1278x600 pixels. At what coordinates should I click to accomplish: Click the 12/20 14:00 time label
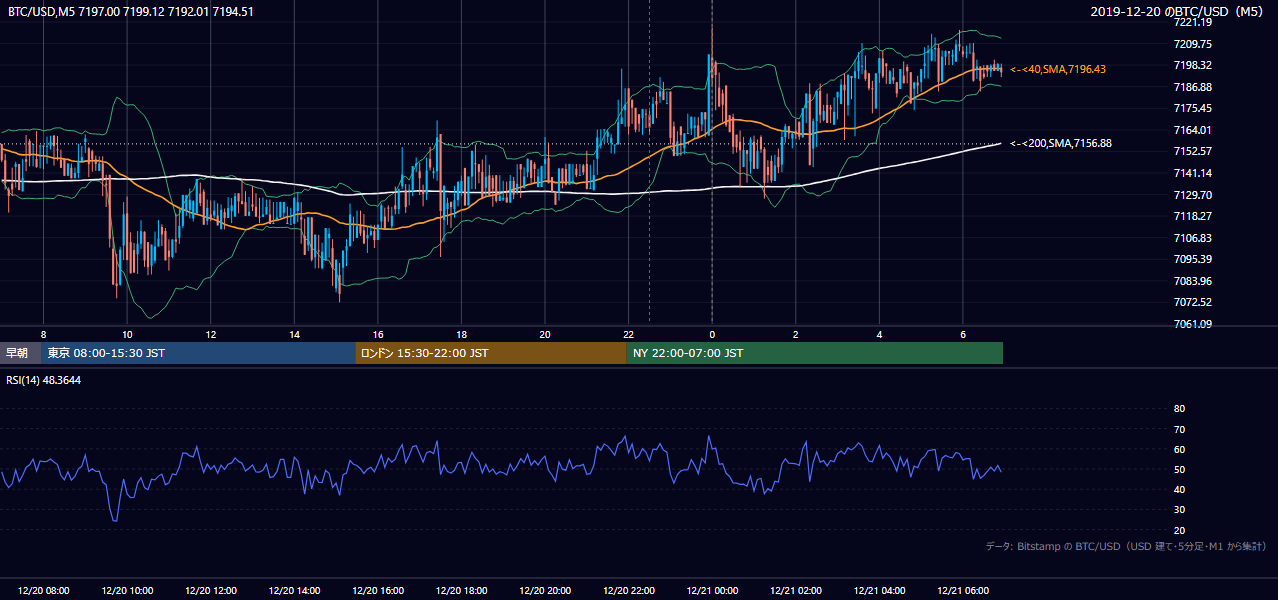[294, 591]
